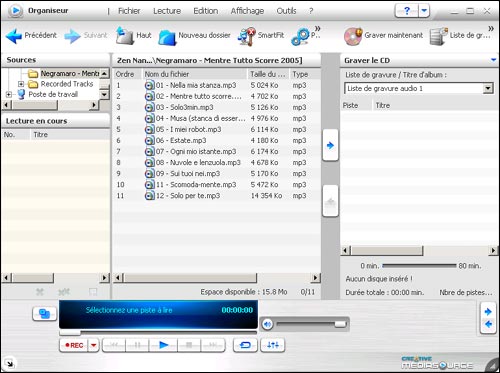Open the Edition menu
The image size is (500, 373).
pos(206,11)
